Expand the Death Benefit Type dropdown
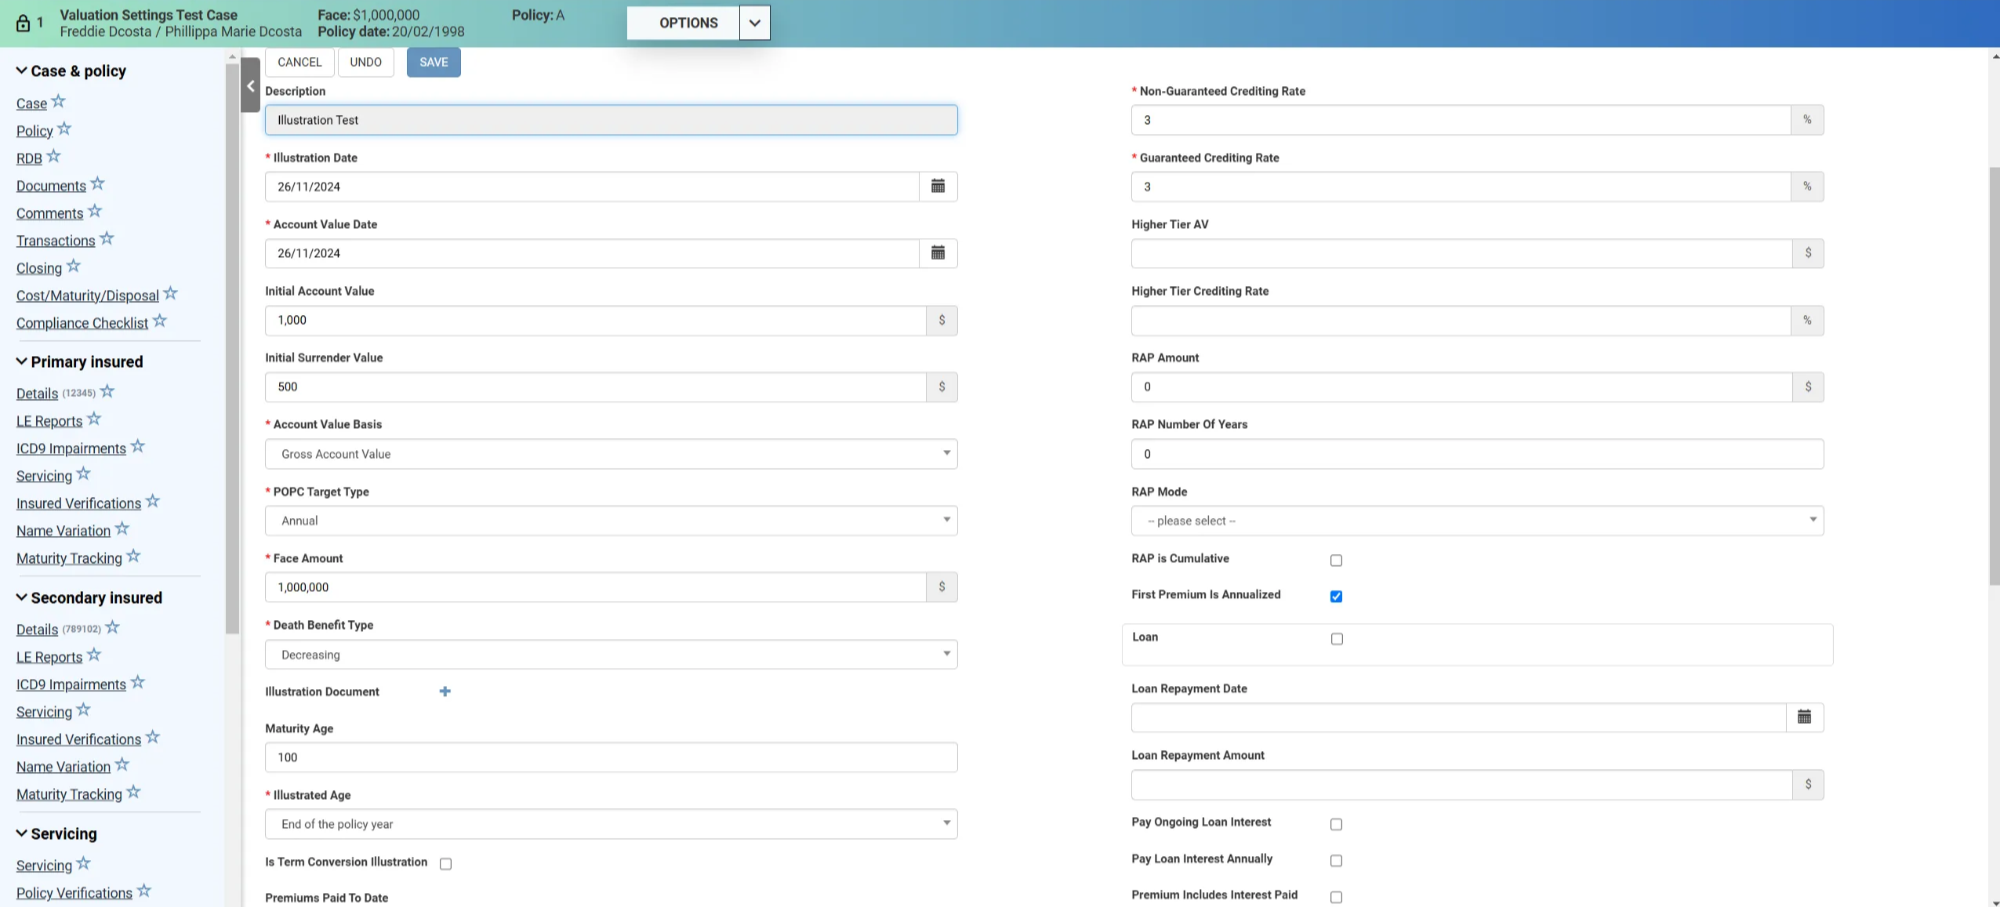The image size is (2000, 907). pyautogui.click(x=610, y=655)
